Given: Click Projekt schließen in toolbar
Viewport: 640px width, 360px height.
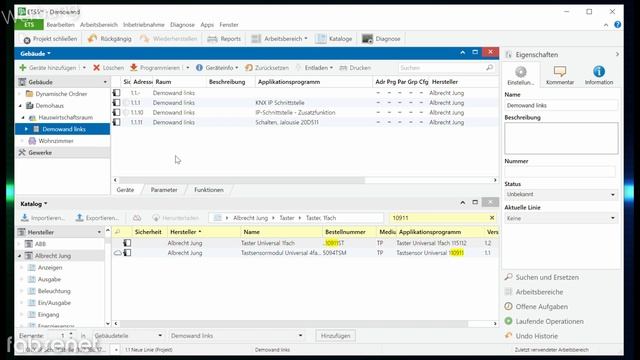Looking at the screenshot, I should pos(50,39).
